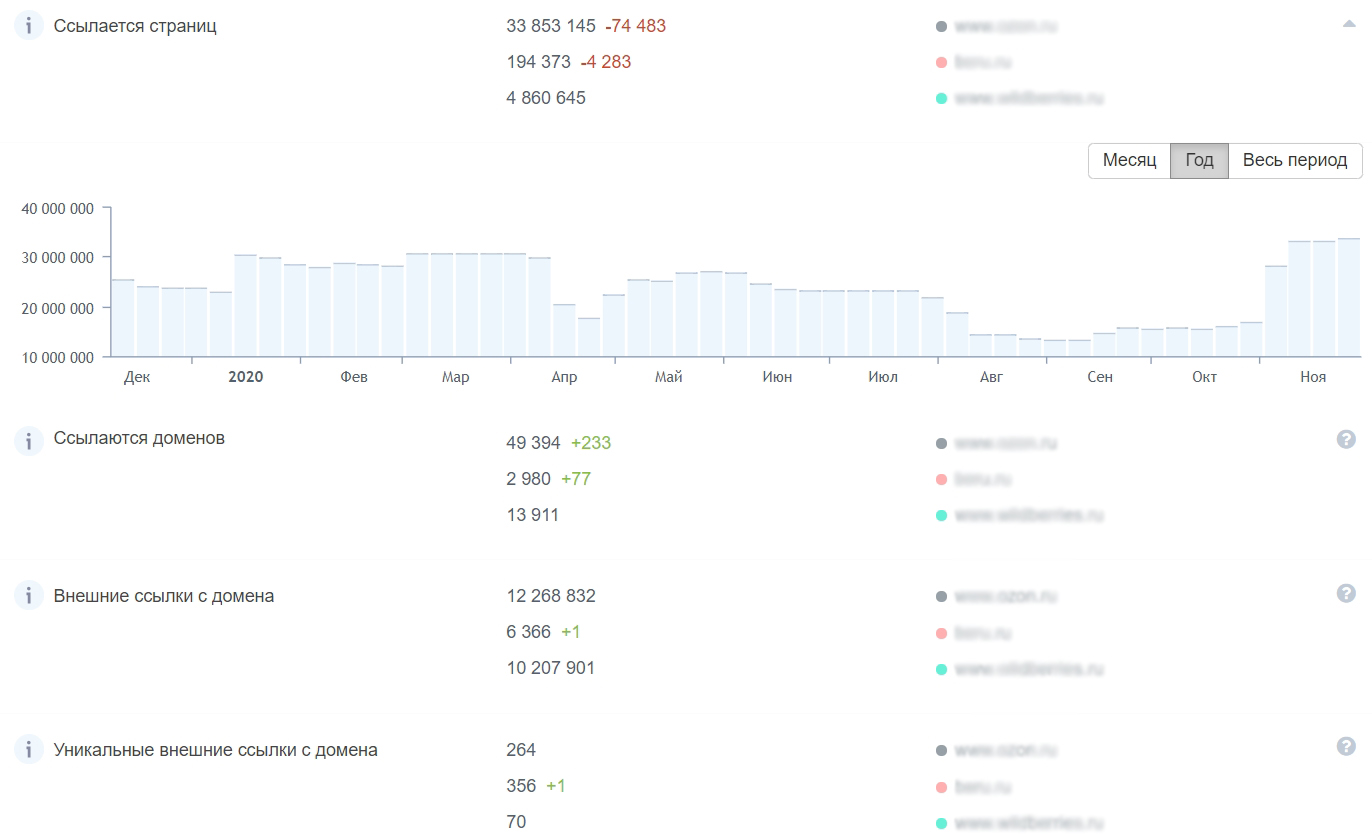Image resolution: width=1372 pixels, height=839 pixels.
Task: Select the "Год" period button
Action: [1199, 160]
